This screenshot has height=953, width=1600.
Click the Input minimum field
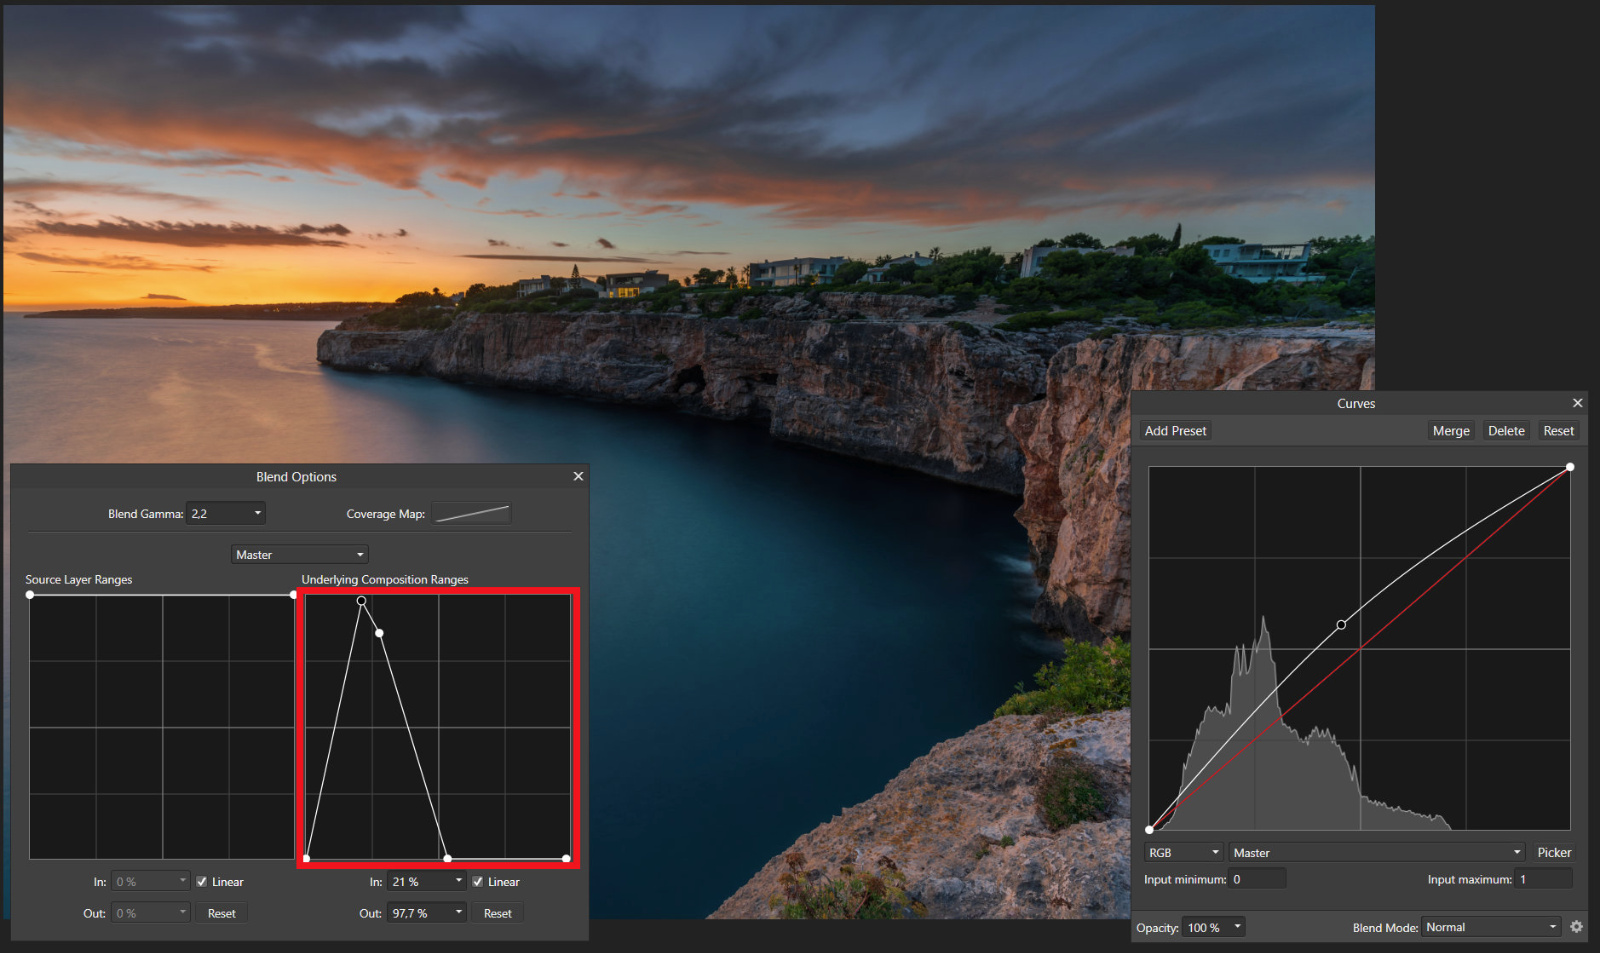point(1258,879)
